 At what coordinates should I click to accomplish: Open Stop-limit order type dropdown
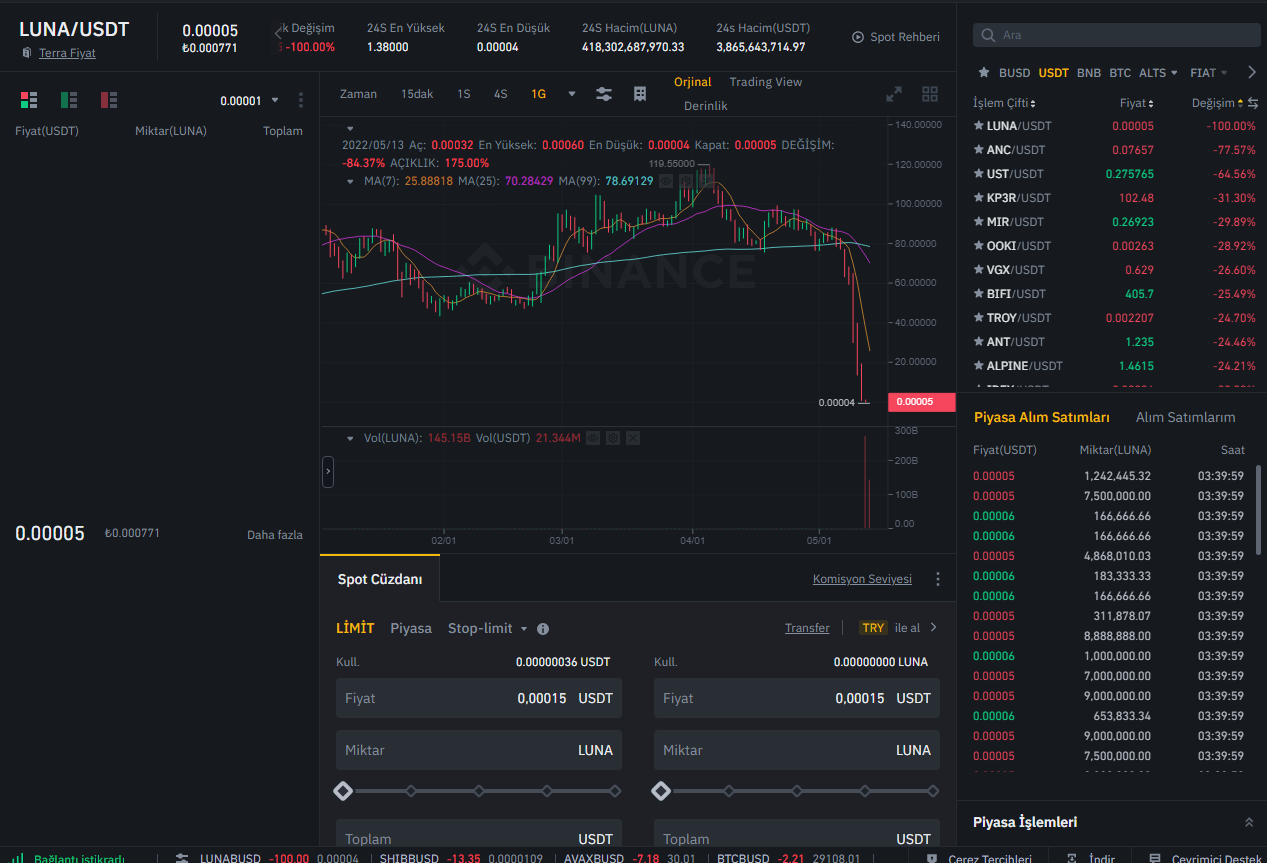tap(487, 629)
